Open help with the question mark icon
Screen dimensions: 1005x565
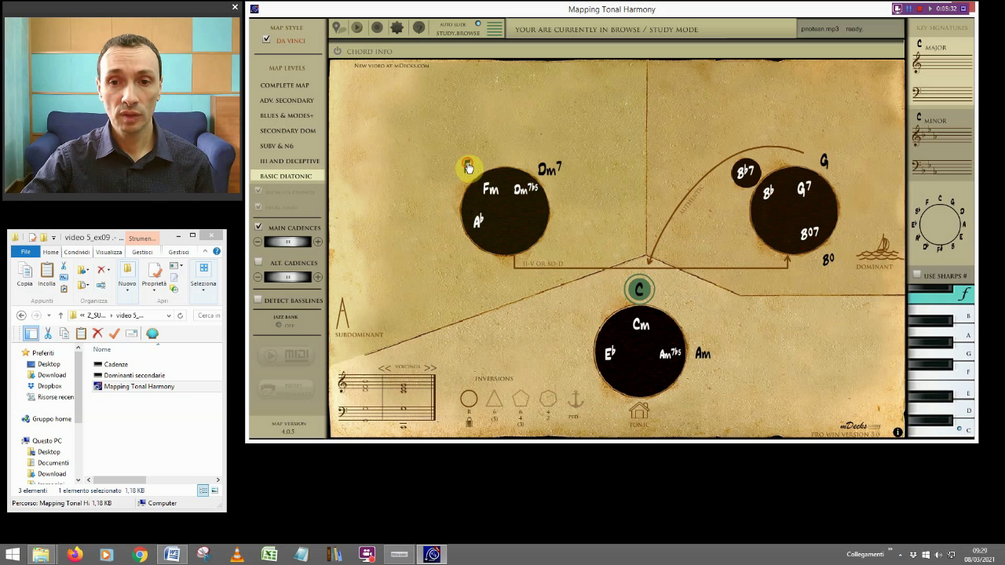coord(419,28)
